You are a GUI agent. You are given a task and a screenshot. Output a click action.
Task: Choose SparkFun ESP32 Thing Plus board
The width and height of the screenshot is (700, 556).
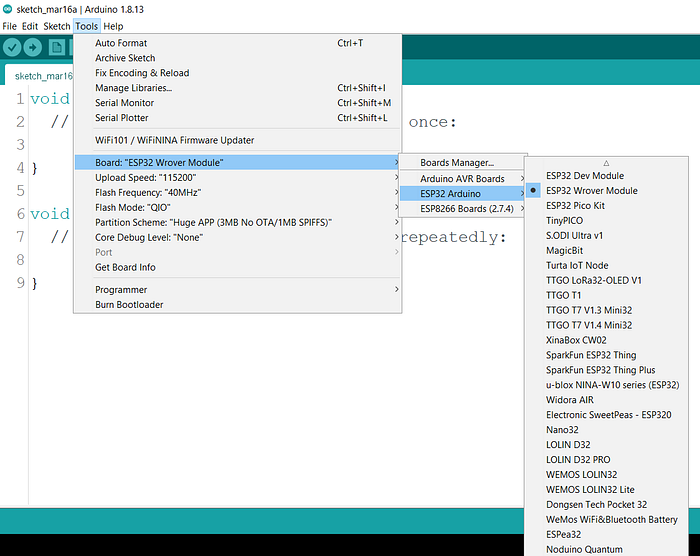tap(606, 370)
